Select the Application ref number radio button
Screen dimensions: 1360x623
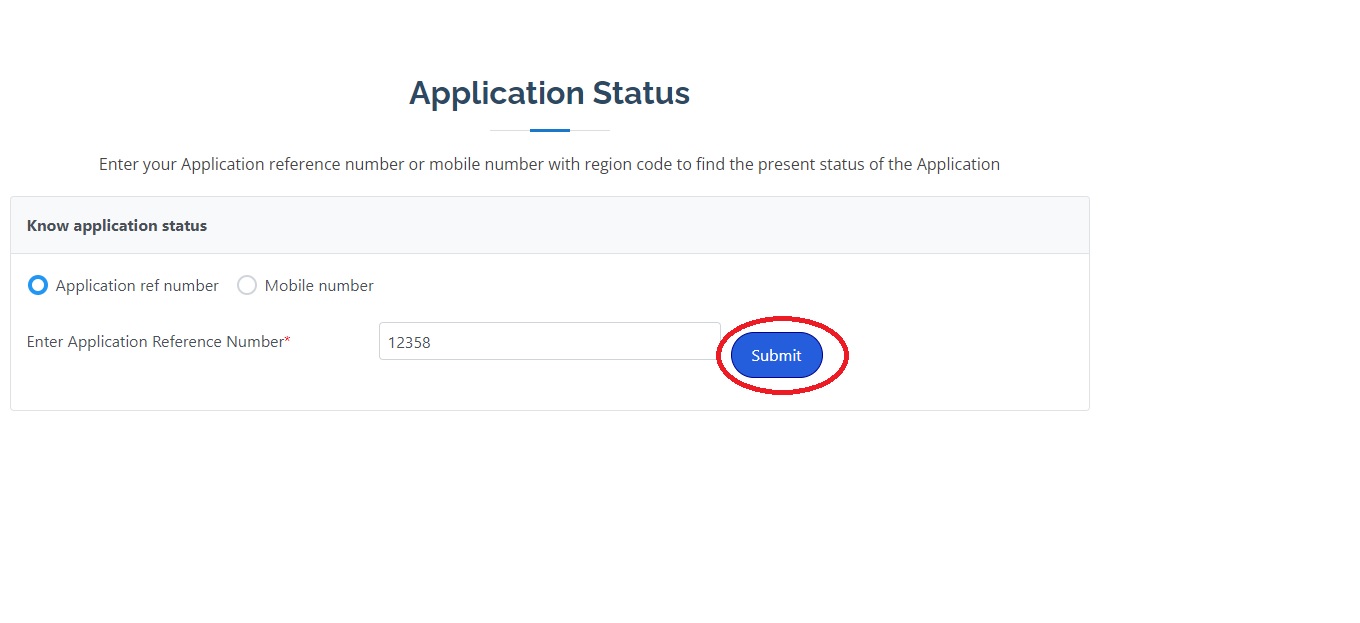click(38, 286)
